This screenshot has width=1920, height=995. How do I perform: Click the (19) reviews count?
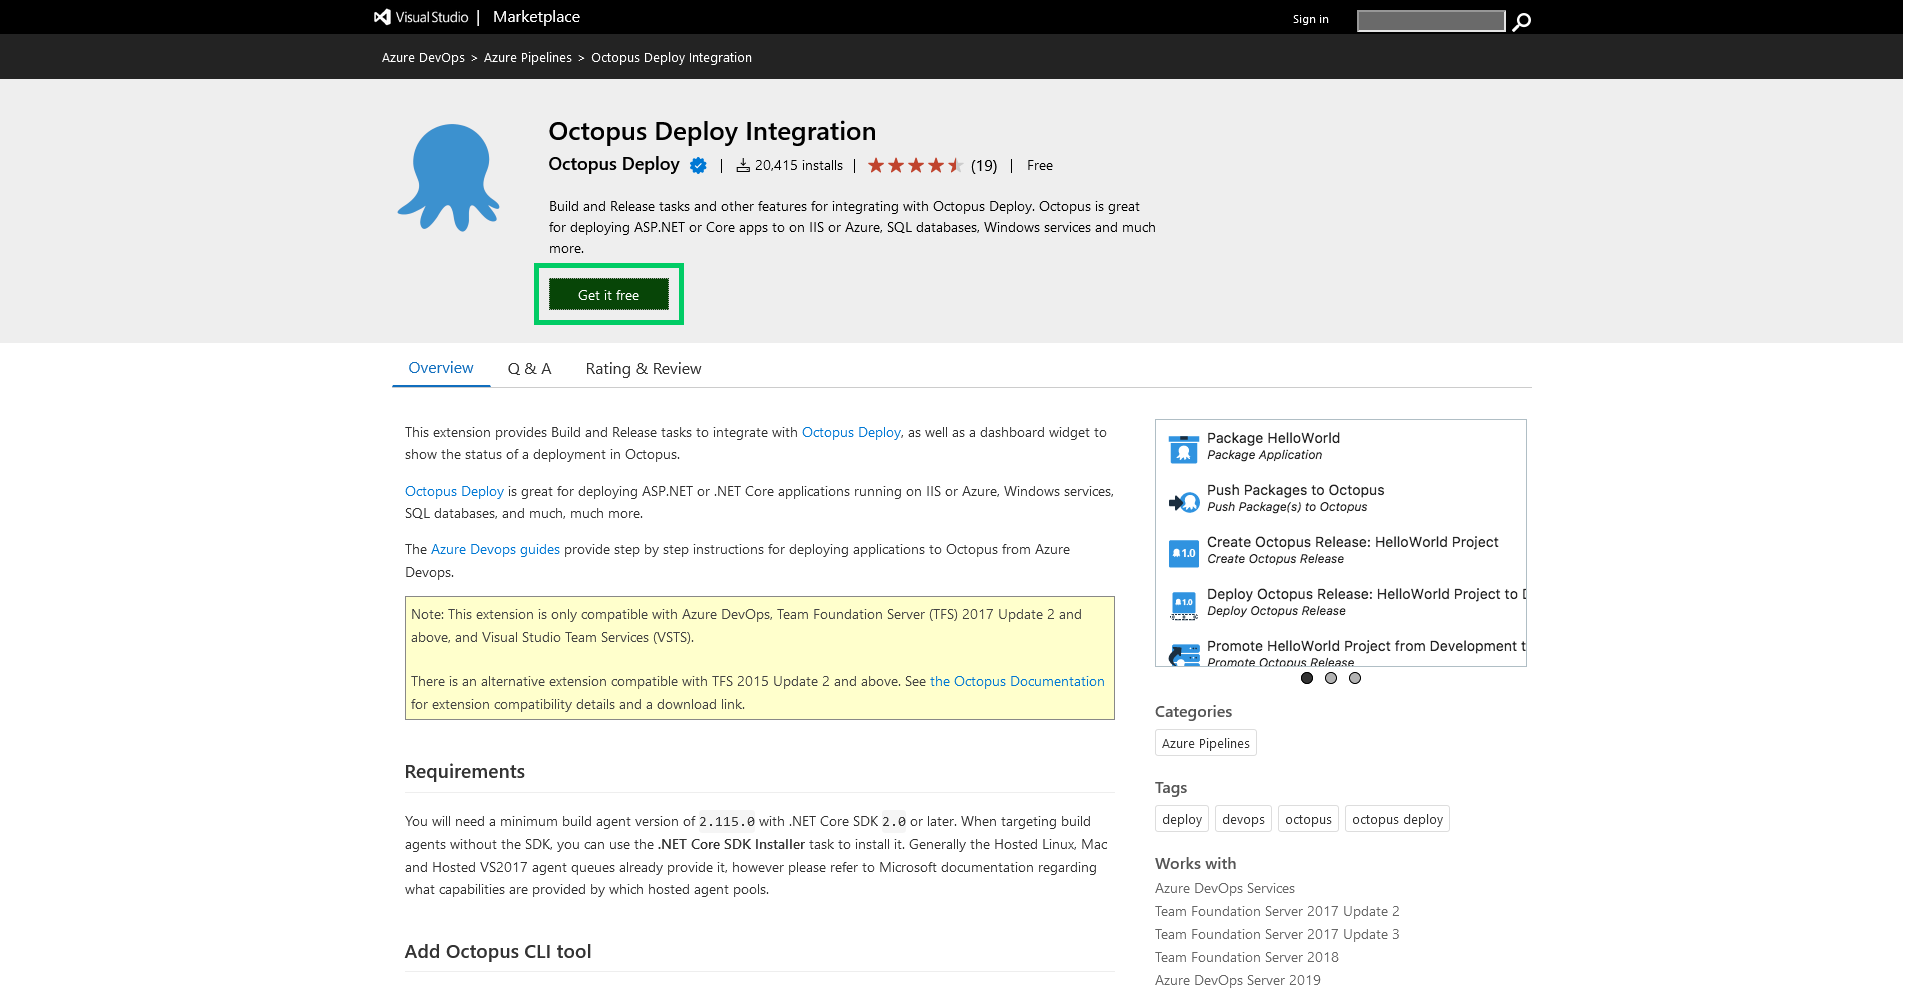pos(984,166)
